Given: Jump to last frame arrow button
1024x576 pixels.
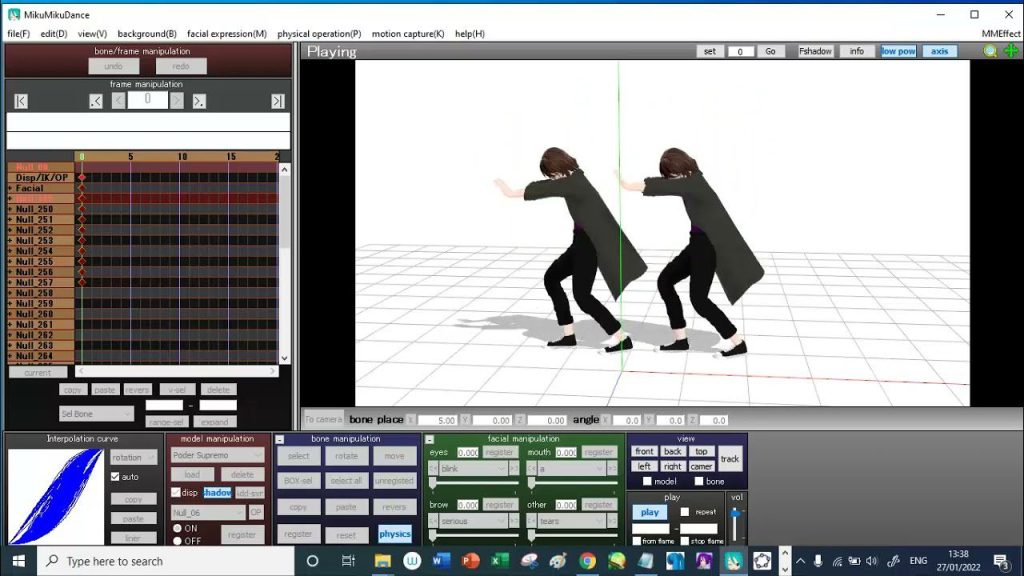Looking at the screenshot, I should tap(277, 101).
